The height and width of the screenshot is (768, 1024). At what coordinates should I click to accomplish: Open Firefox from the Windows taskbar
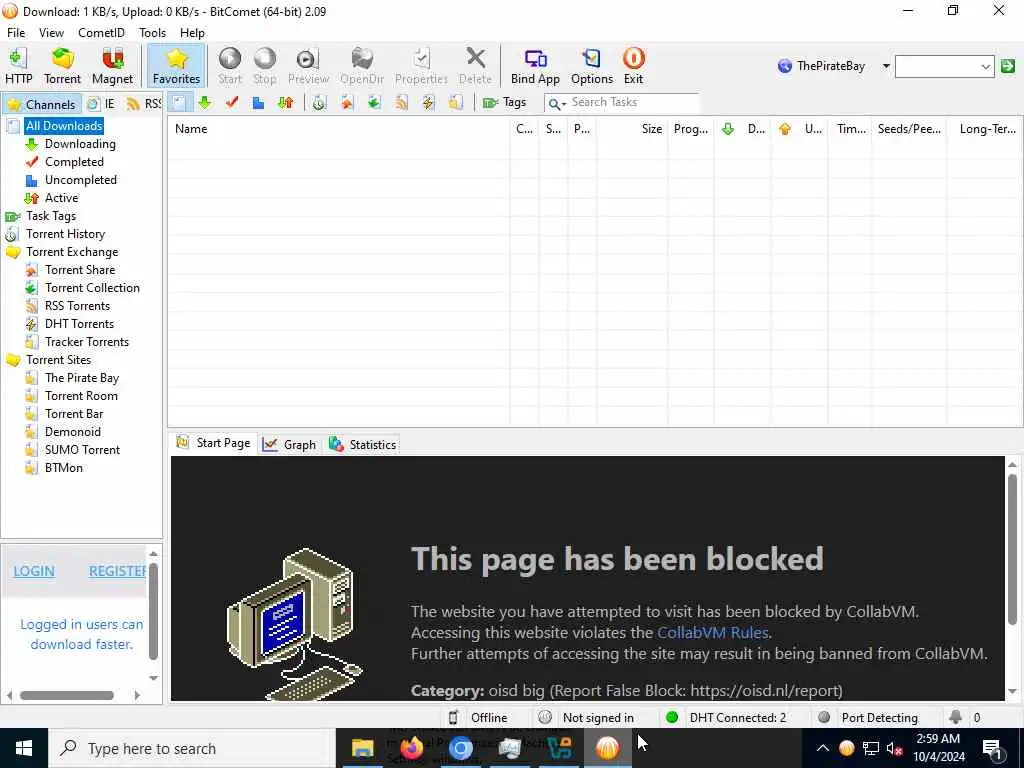pos(411,748)
